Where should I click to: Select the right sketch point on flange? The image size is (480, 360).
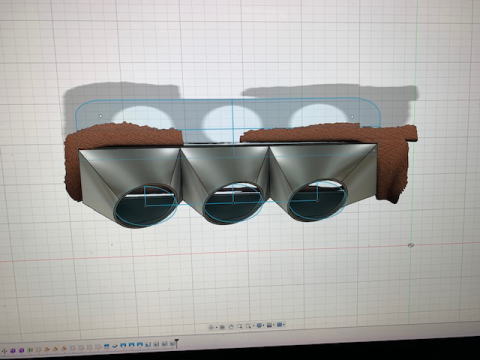coord(353,116)
